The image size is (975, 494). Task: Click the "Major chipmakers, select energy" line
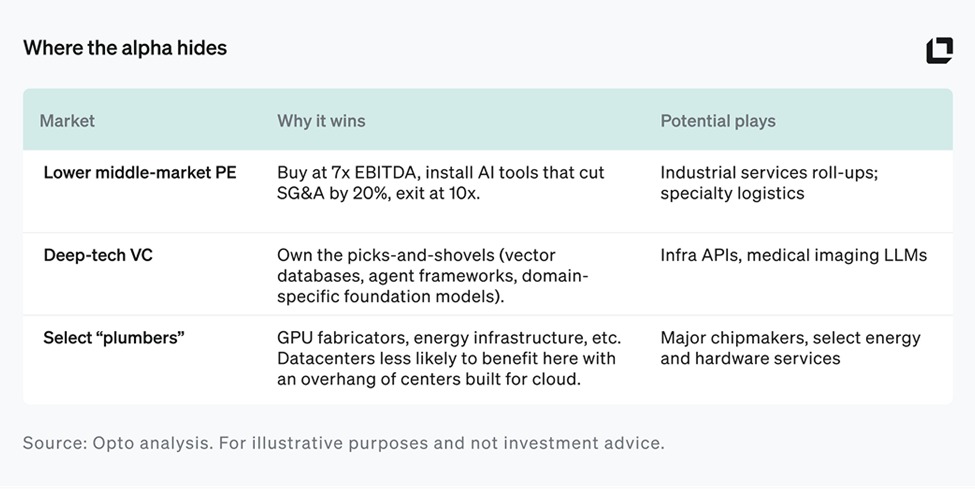tap(790, 338)
